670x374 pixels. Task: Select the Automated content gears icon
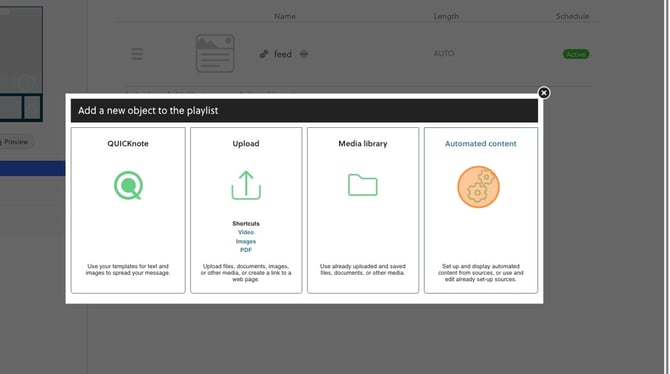pyautogui.click(x=479, y=187)
